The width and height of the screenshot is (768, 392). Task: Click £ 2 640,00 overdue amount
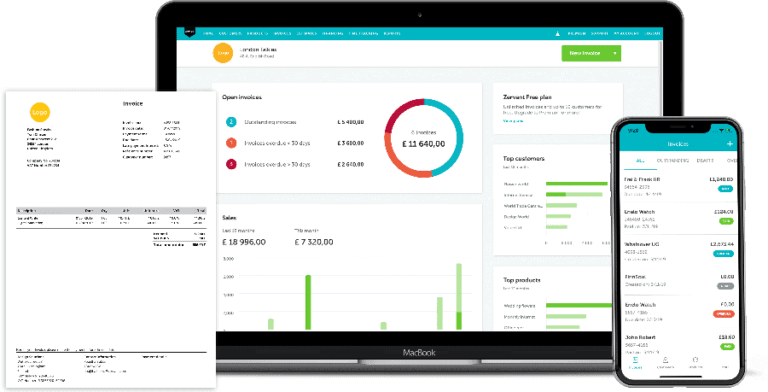(351, 164)
